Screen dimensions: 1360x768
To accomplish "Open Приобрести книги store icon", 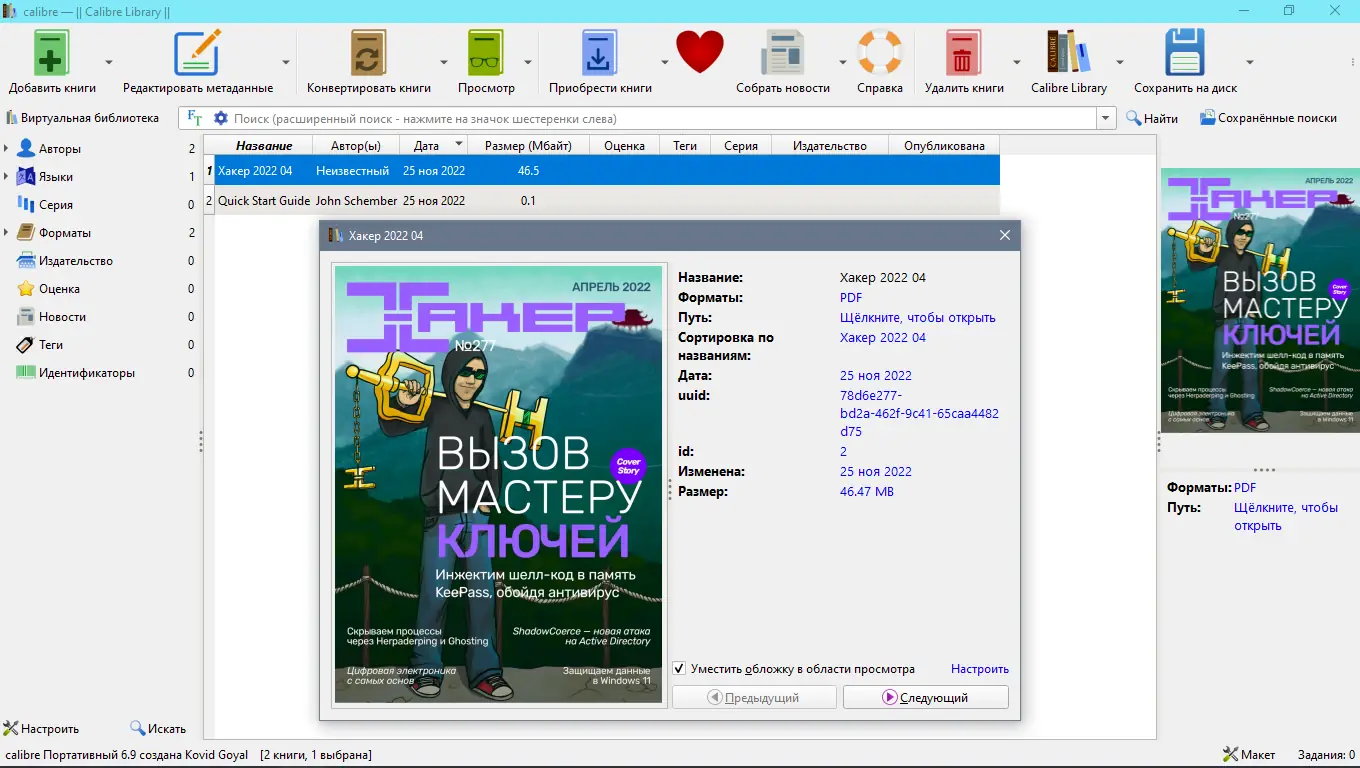I will pyautogui.click(x=600, y=52).
